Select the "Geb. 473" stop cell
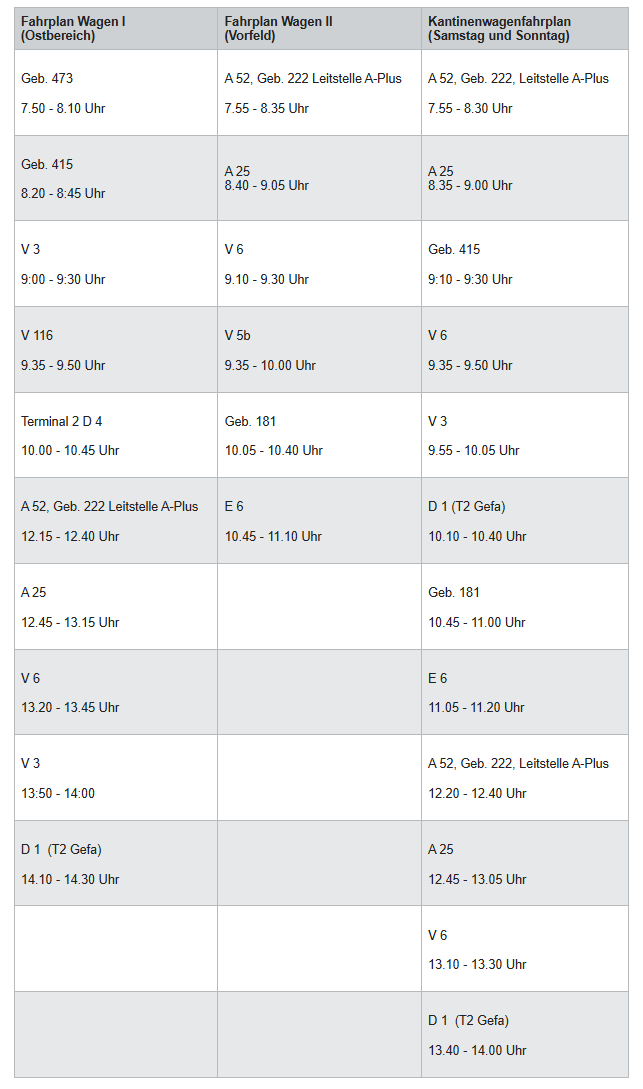 (116, 93)
